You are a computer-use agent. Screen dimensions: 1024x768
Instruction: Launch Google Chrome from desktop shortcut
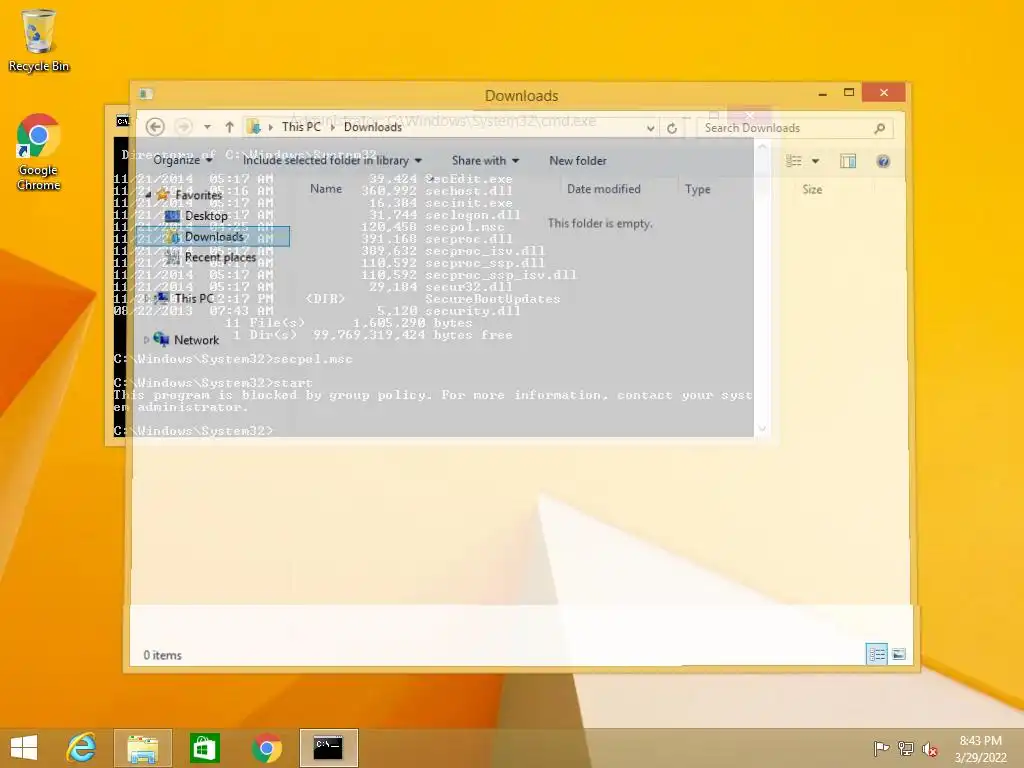(39, 152)
